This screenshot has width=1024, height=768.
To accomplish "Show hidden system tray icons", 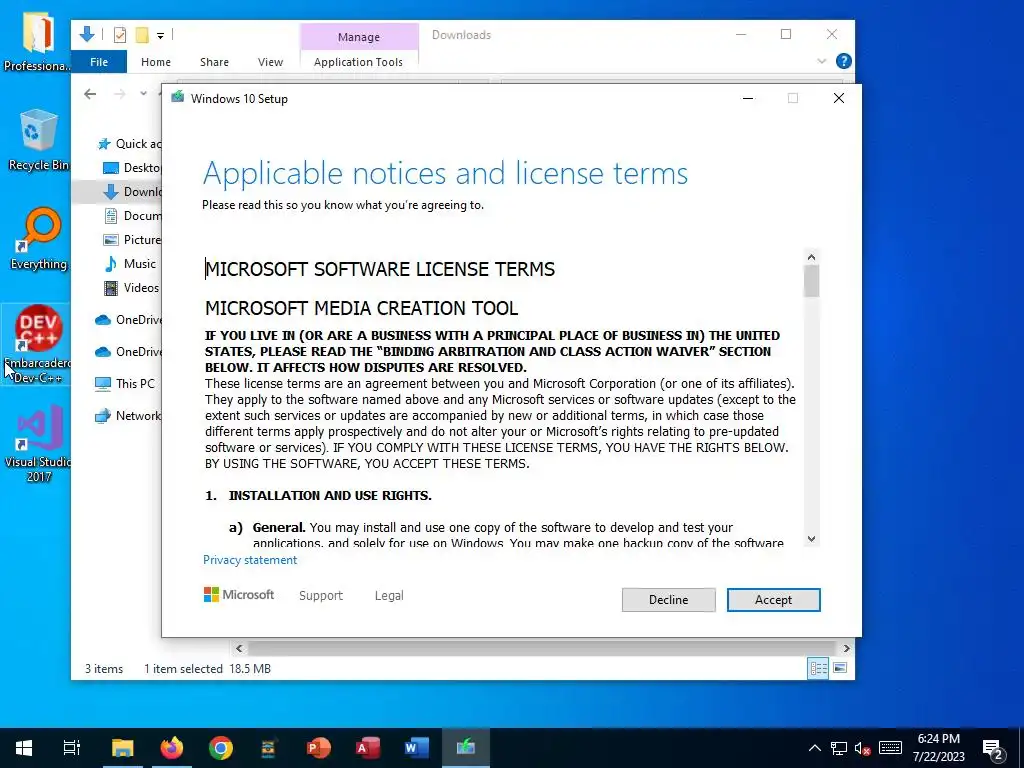I will (814, 748).
